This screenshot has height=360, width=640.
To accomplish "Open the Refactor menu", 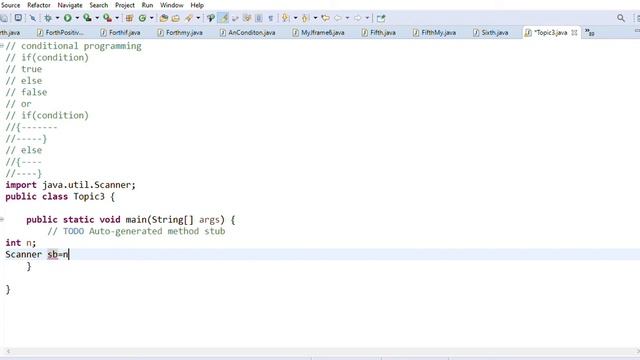I will pyautogui.click(x=39, y=5).
